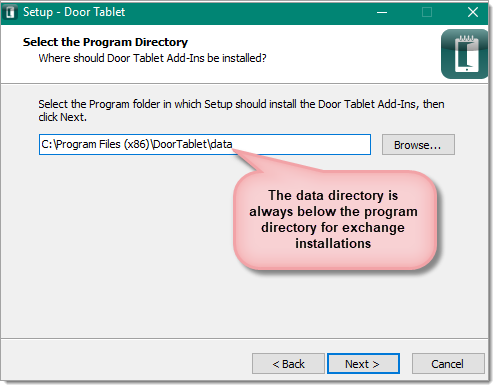Image resolution: width=497 pixels, height=389 pixels.
Task: Click the word "installations" inside the callout
Action: click(333, 244)
